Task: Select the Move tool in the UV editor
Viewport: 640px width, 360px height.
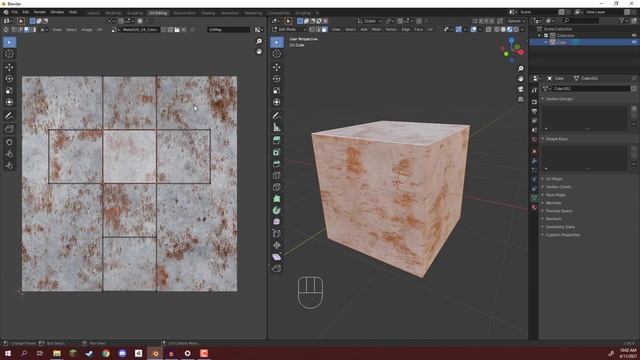Action: pos(9,67)
